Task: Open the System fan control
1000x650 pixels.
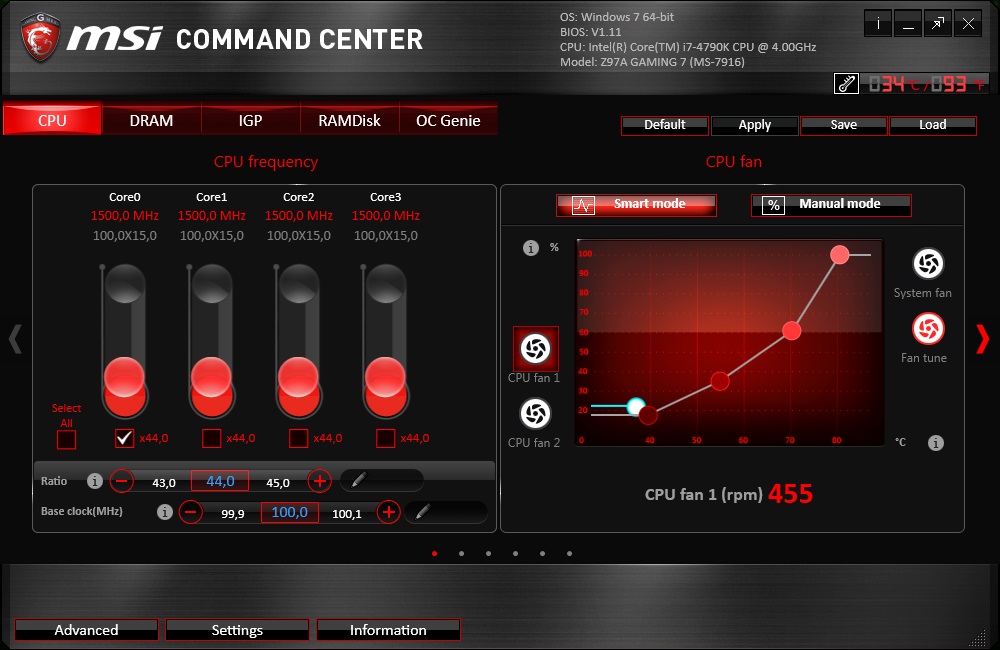Action: [928, 263]
